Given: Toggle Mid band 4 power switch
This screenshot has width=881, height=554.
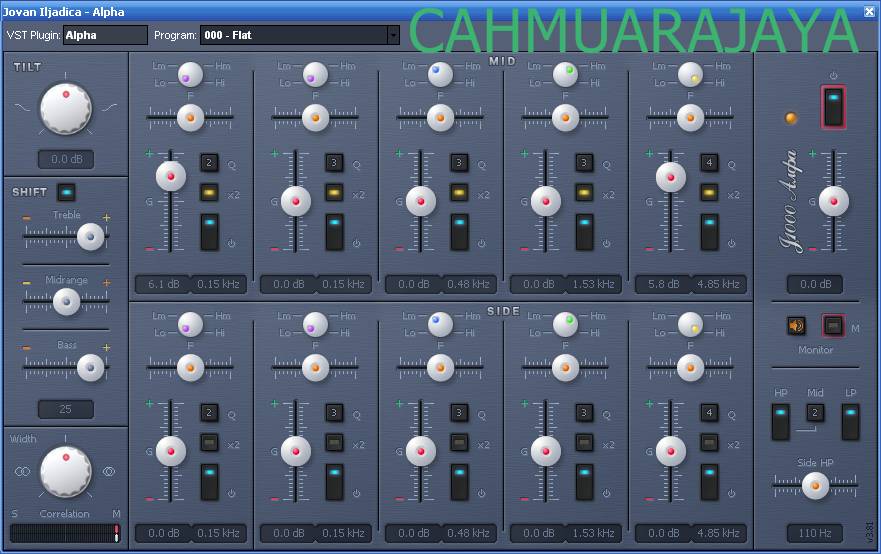Looking at the screenshot, I should pyautogui.click(x=584, y=231).
